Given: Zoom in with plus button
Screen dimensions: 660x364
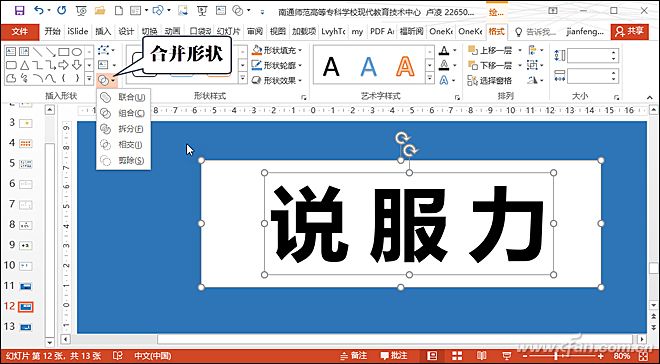Looking at the screenshot, I should (x=600, y=356).
